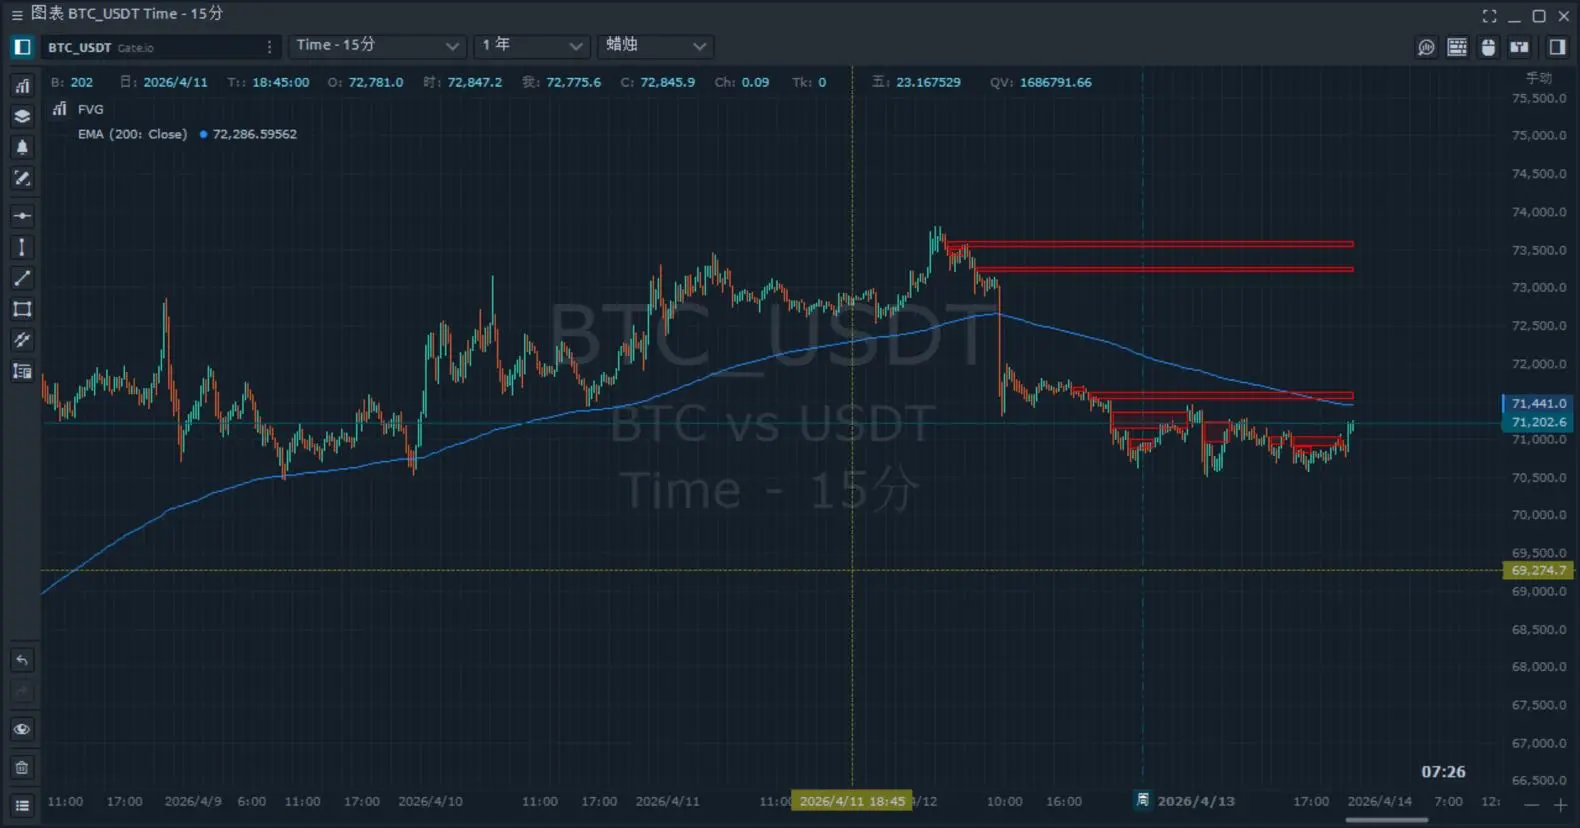This screenshot has height=828, width=1580.
Task: Click the high price value 72,847.2
Action: [x=475, y=82]
